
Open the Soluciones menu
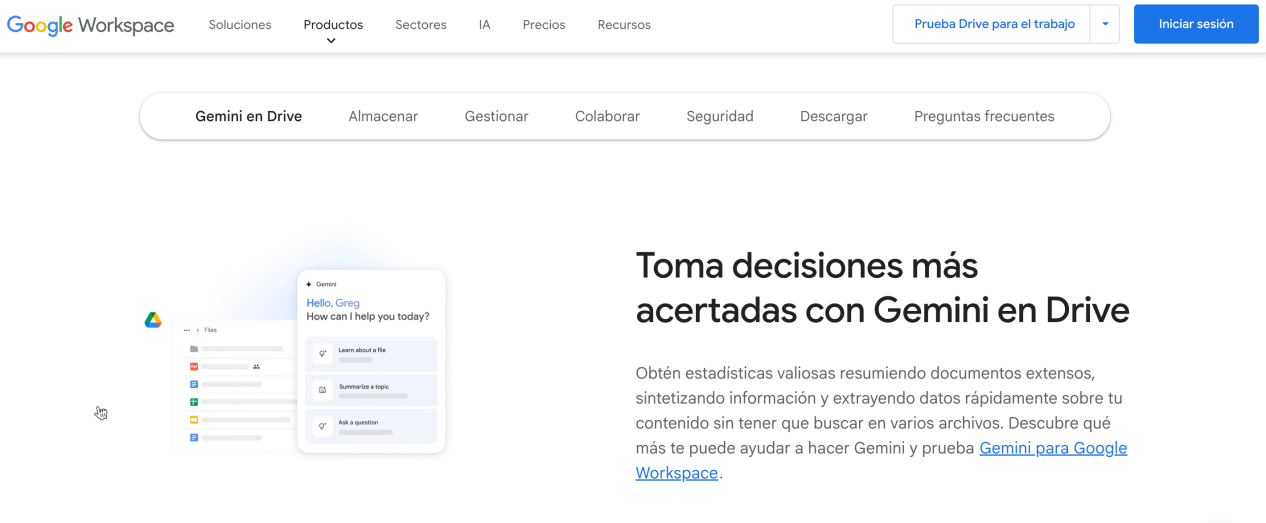[x=240, y=24]
